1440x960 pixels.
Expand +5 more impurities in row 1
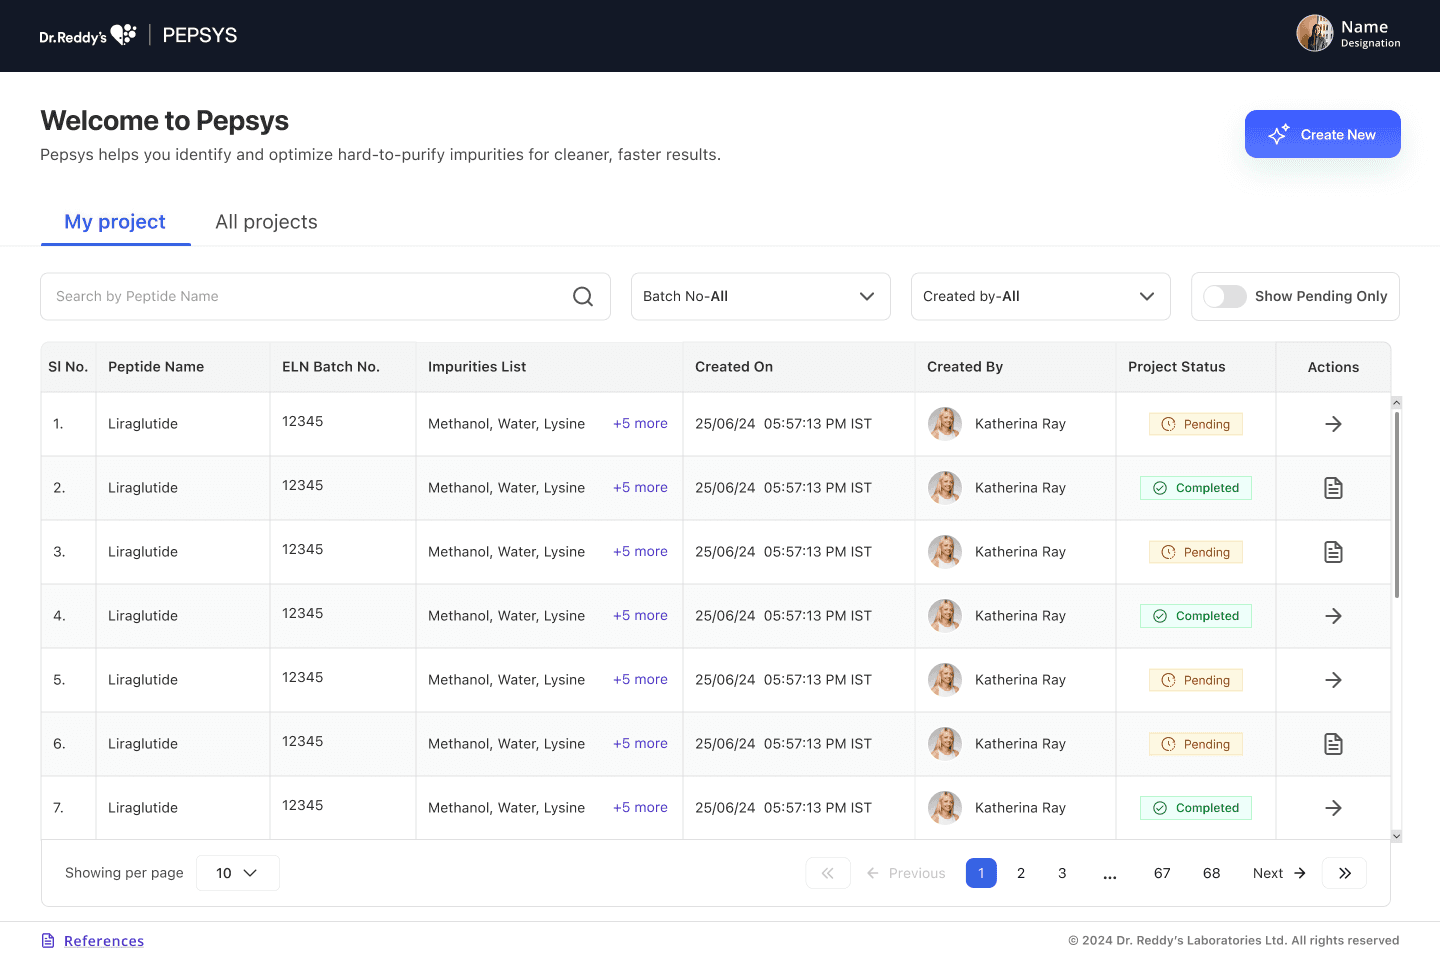640,424
